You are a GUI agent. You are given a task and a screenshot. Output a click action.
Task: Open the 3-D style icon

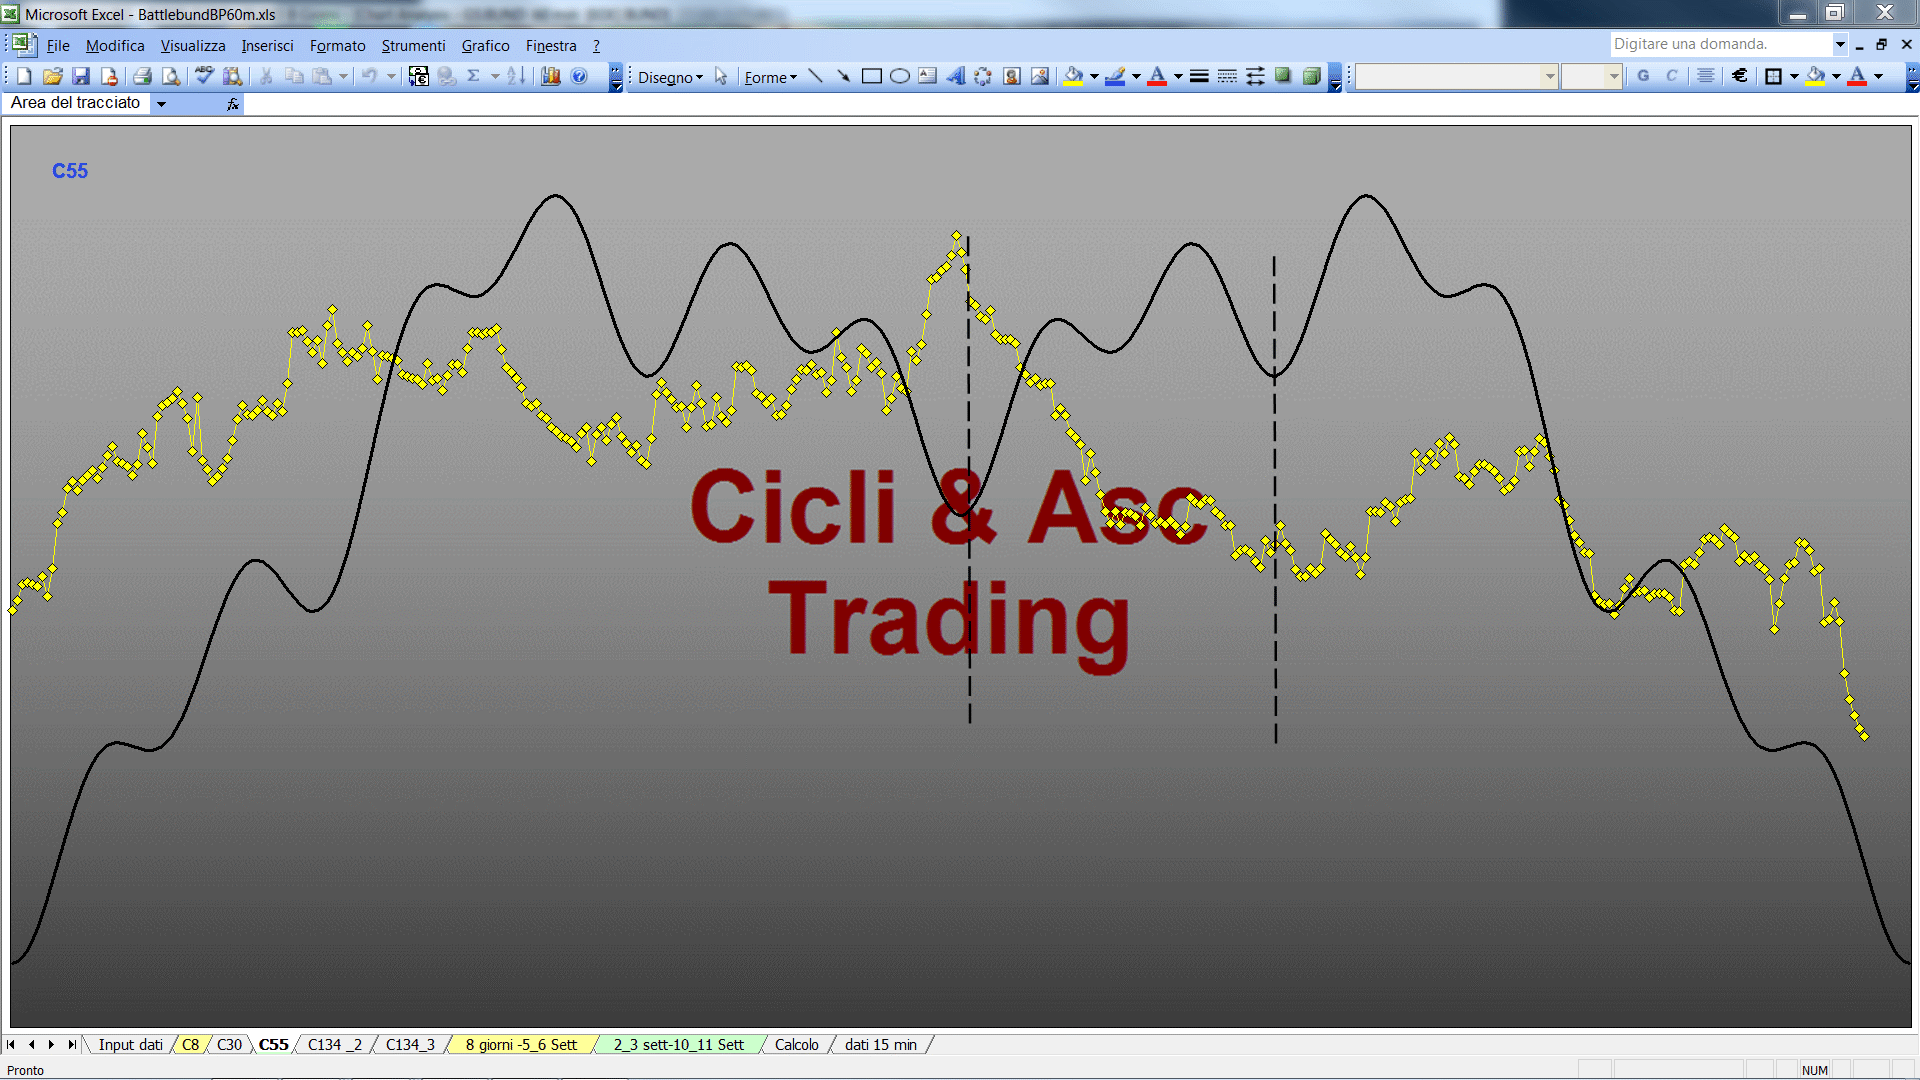(x=1311, y=76)
